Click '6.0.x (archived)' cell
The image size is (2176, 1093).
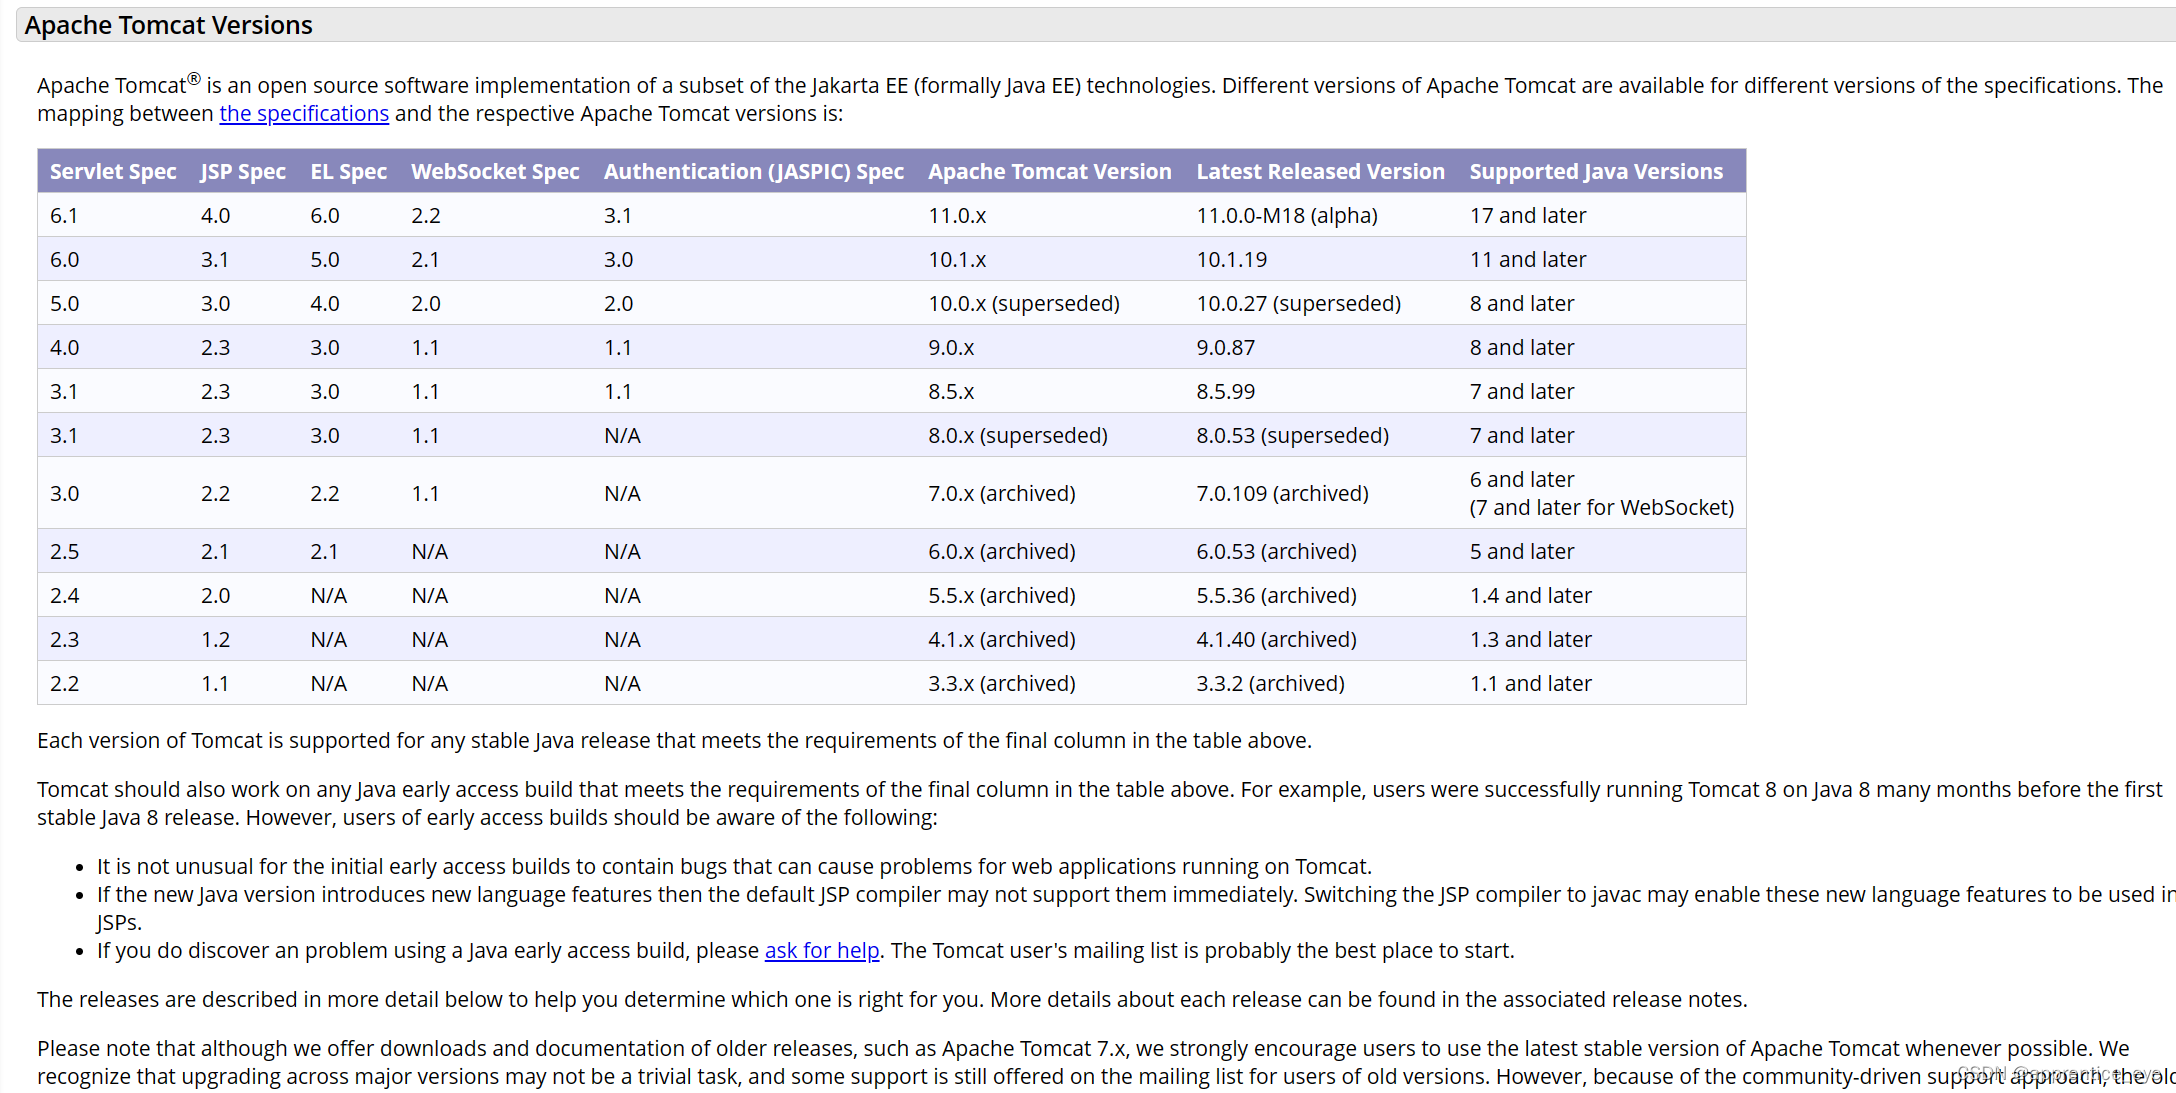(1002, 552)
